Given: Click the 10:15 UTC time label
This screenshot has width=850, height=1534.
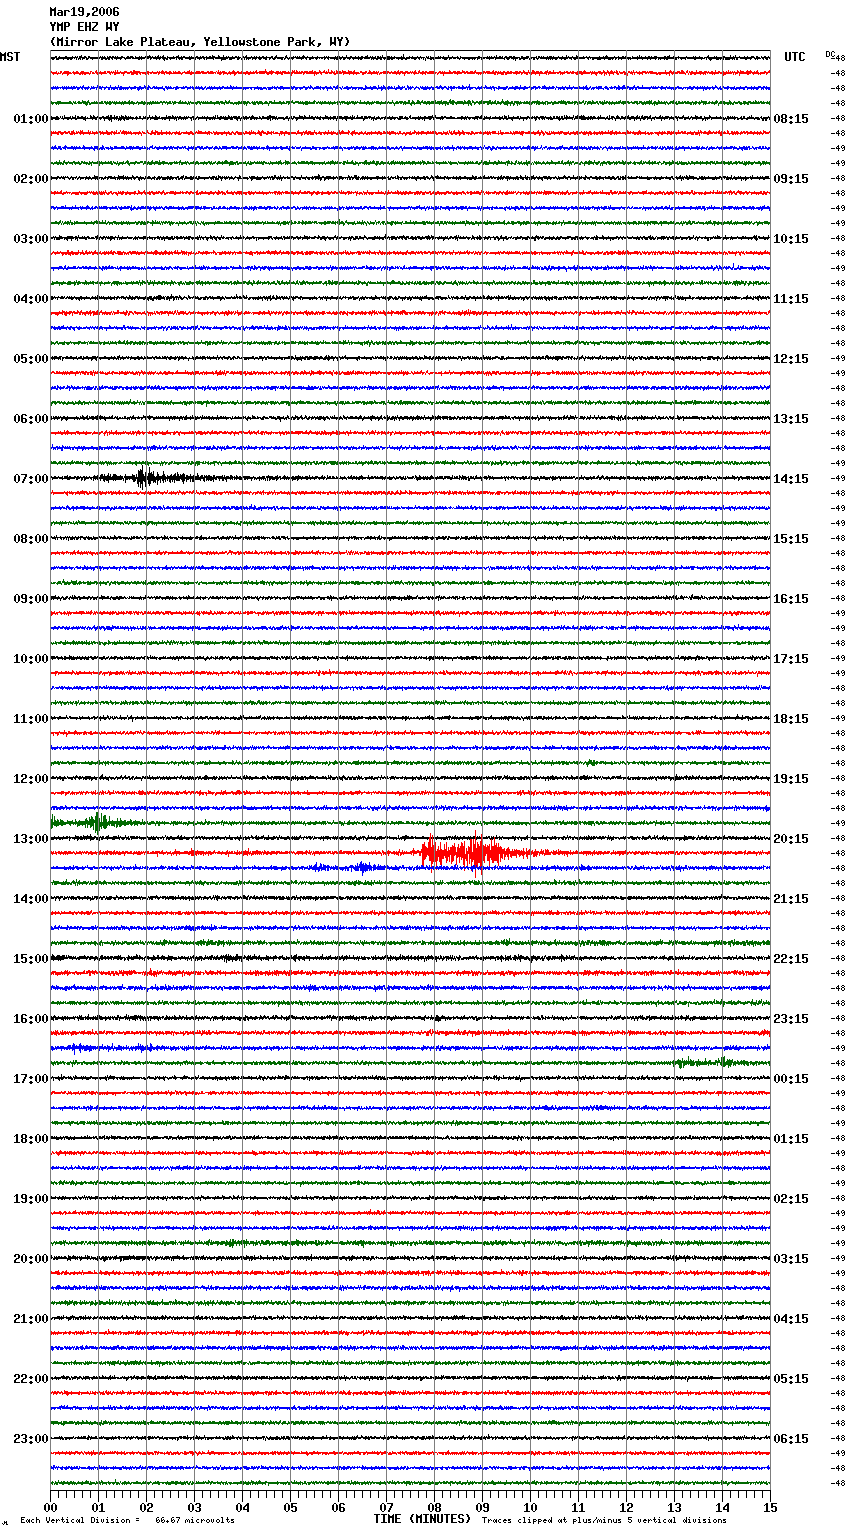Looking at the screenshot, I should click(x=791, y=239).
